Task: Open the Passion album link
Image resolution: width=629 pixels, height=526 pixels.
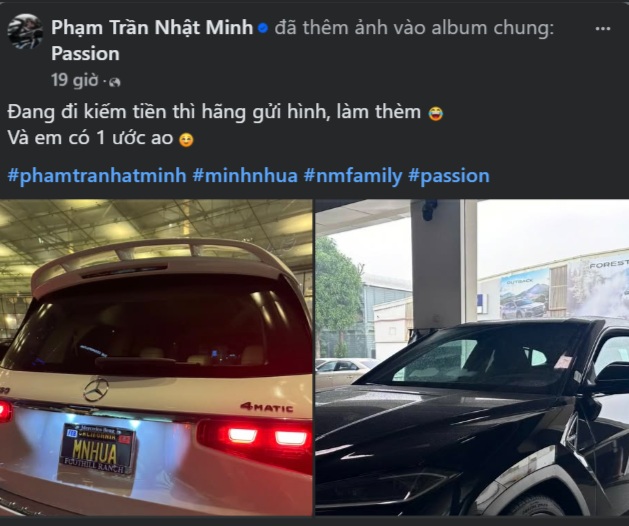Action: (x=85, y=54)
